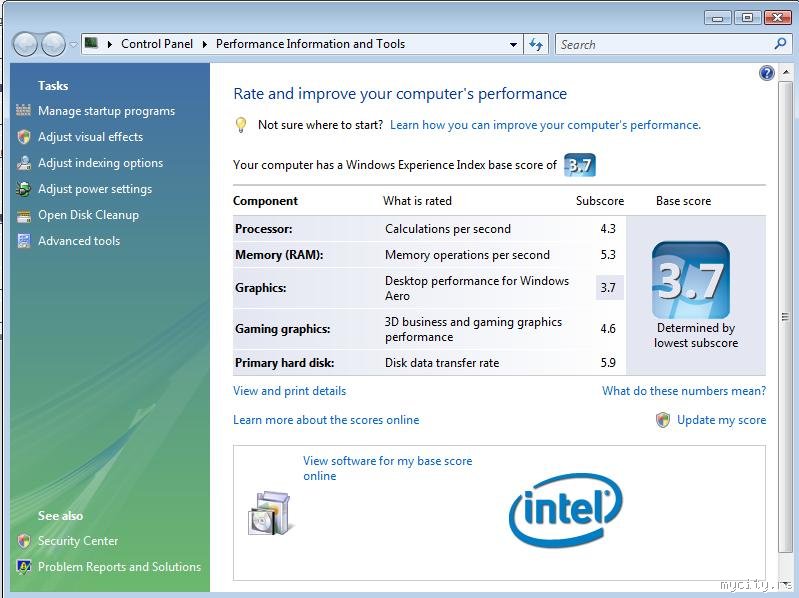Click Learn more about the scores online
Image resolution: width=799 pixels, height=598 pixels.
[x=326, y=420]
